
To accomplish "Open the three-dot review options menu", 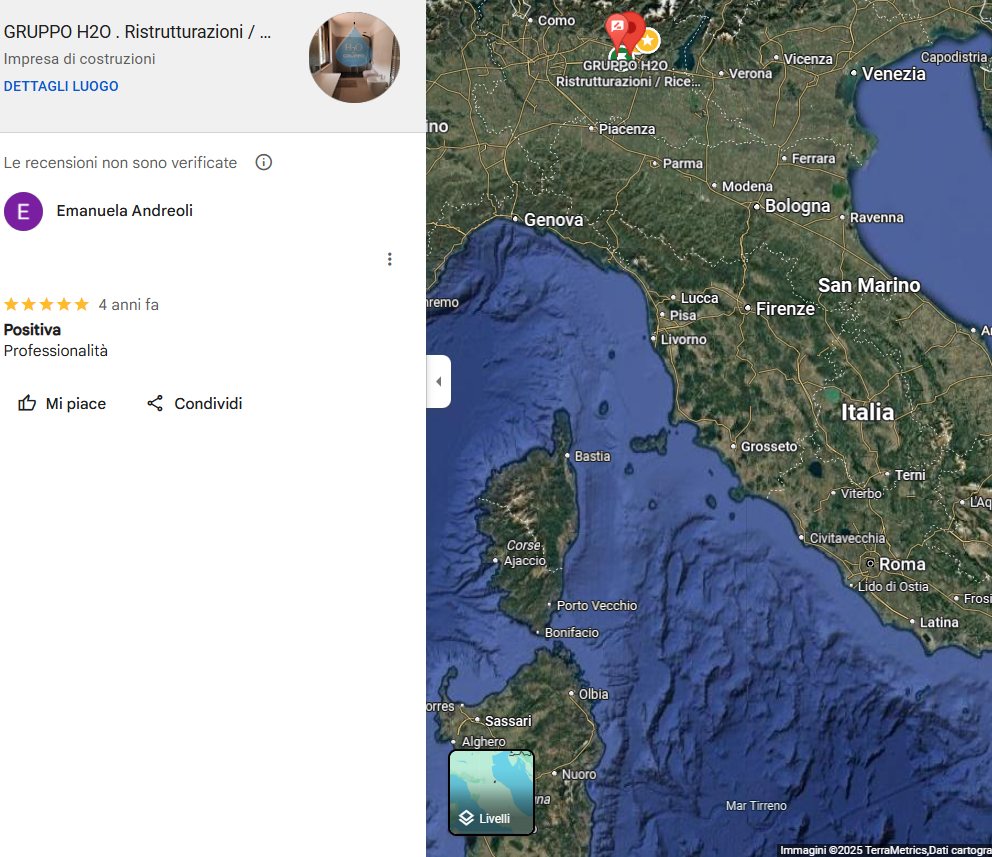I will coord(390,259).
